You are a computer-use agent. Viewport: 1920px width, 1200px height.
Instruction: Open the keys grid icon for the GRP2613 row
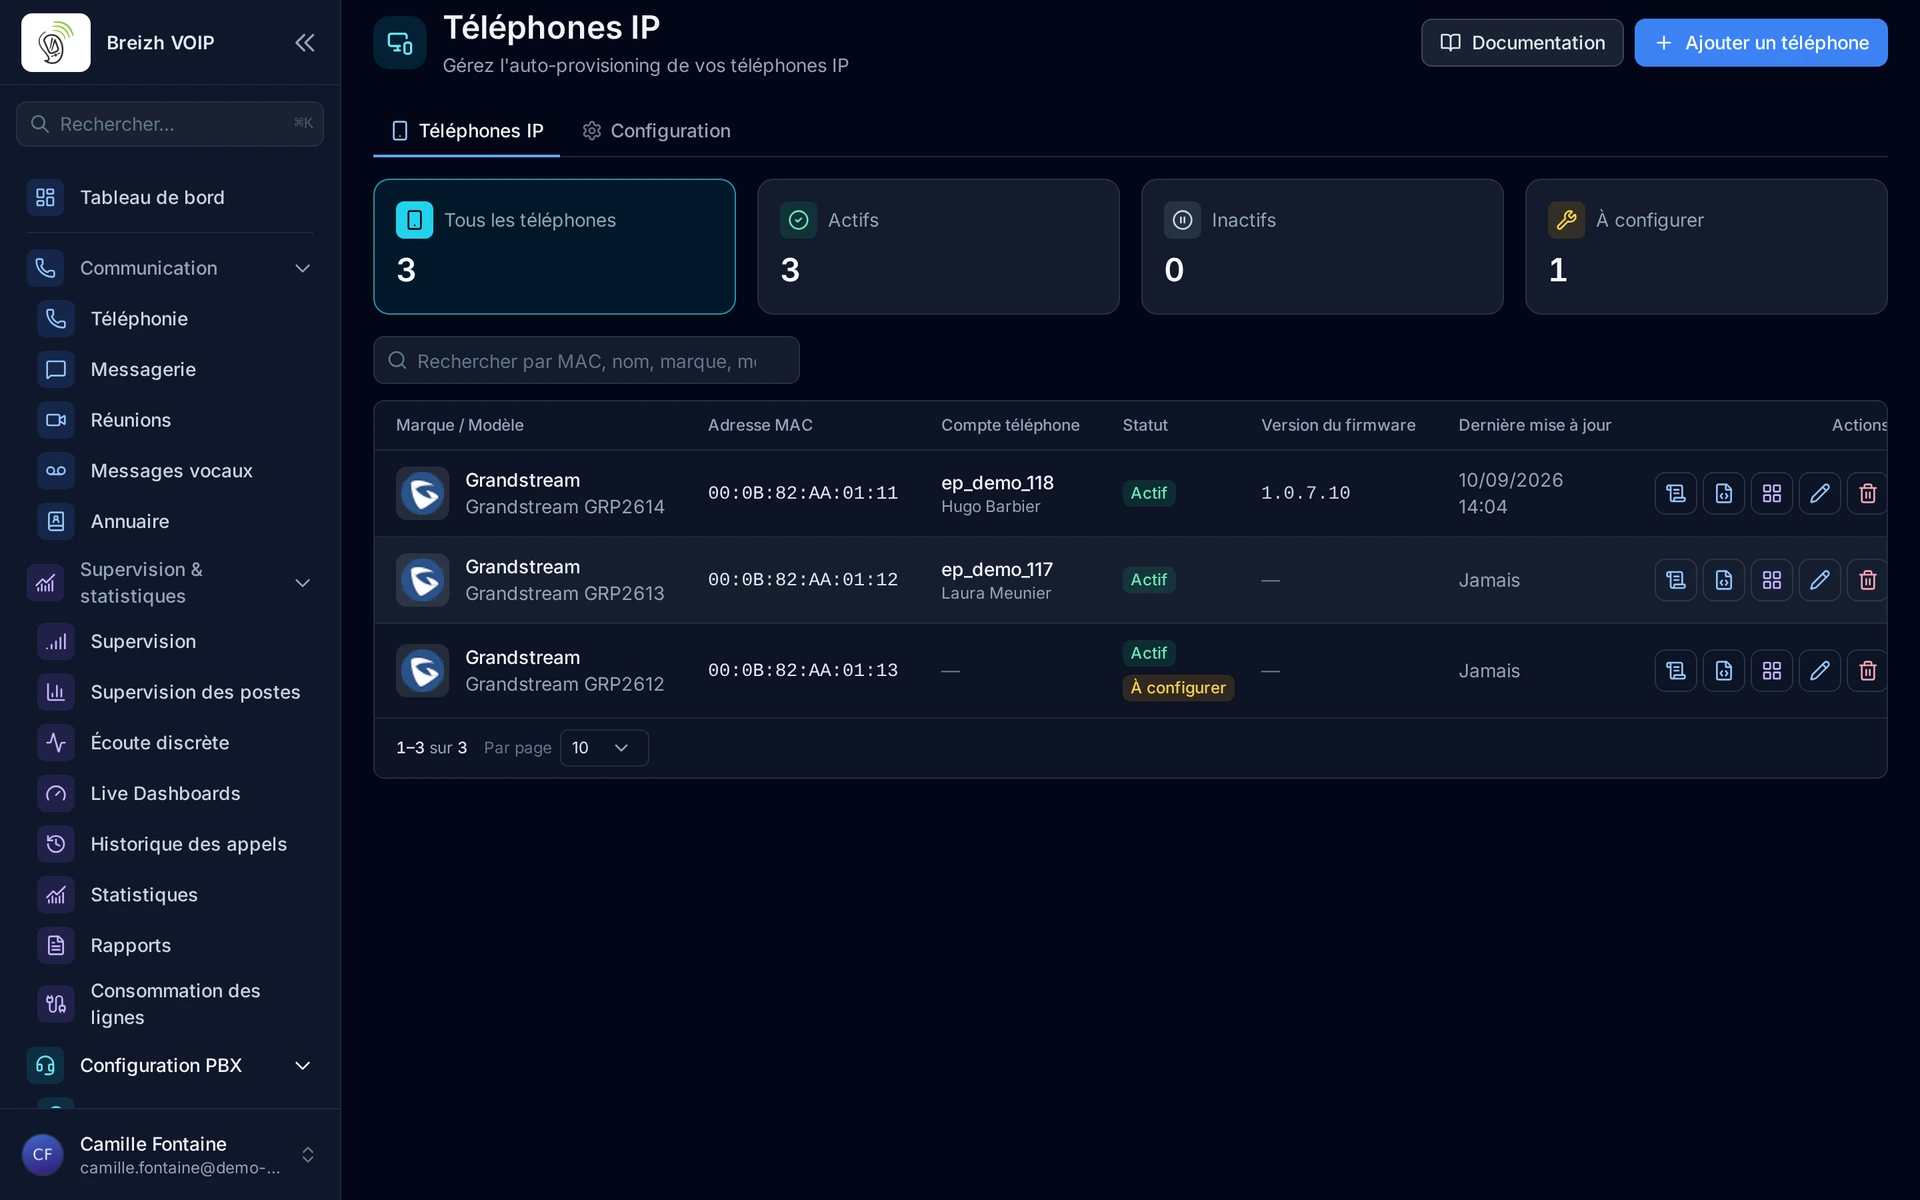(1772, 580)
